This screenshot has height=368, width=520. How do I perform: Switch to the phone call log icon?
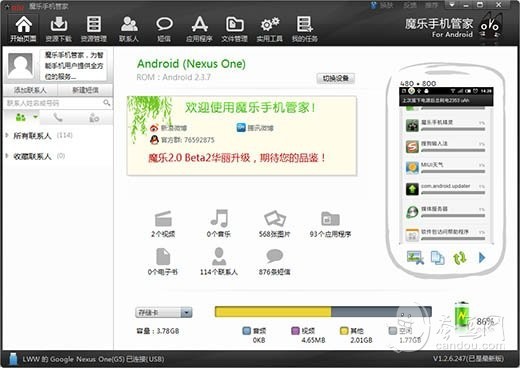58,117
